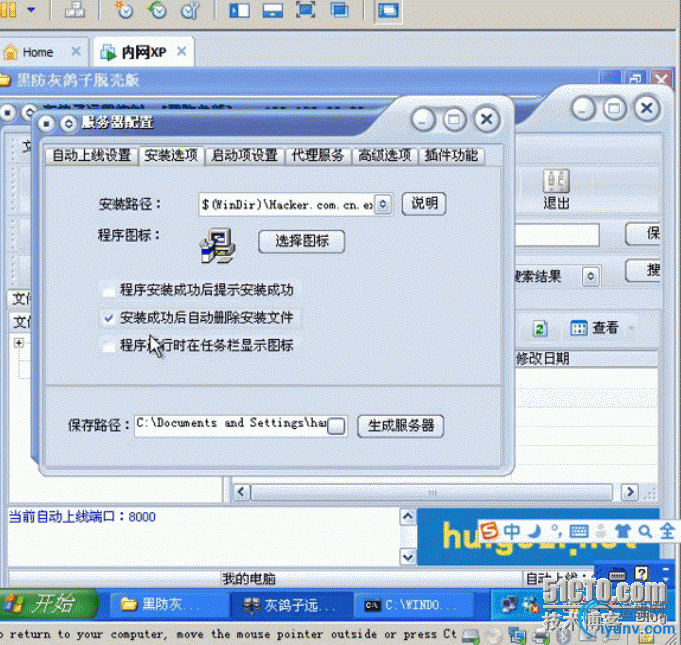Viewport: 681px width, 645px height.
Task: Open the 插件功能 tab
Action: point(451,155)
